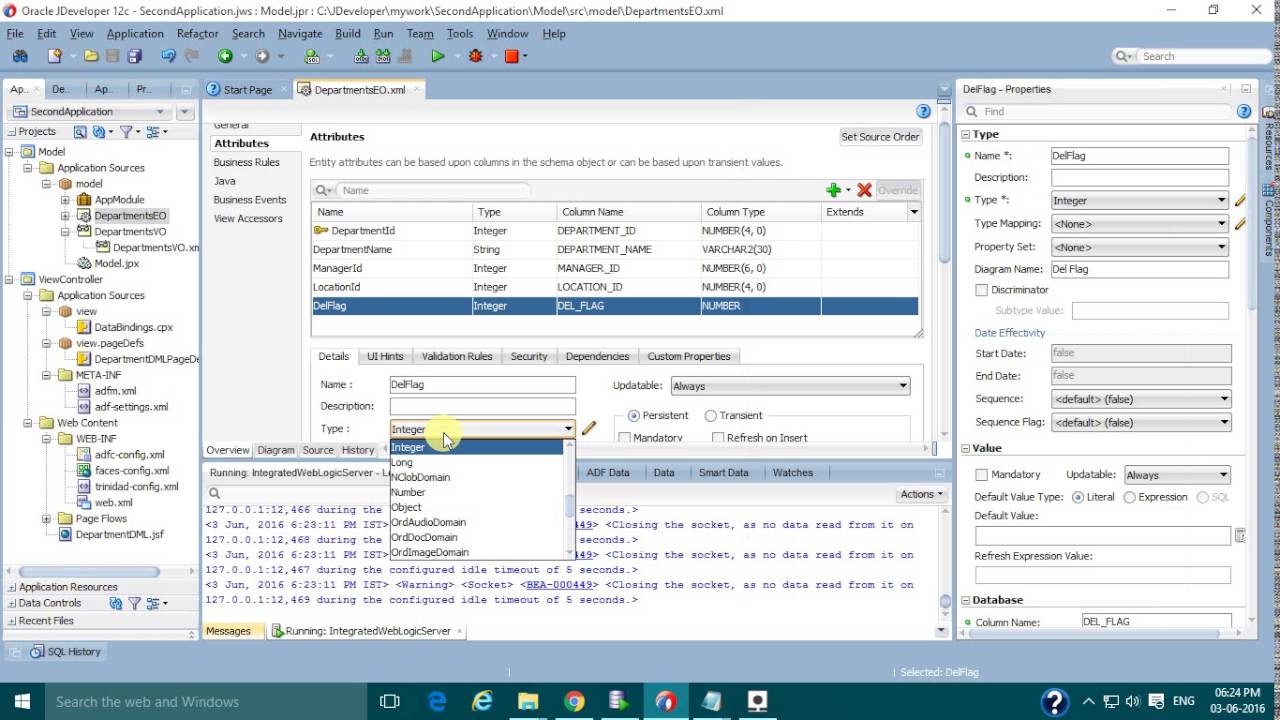Click the red Terminate stop icon
The image size is (1280, 720).
[x=511, y=56]
